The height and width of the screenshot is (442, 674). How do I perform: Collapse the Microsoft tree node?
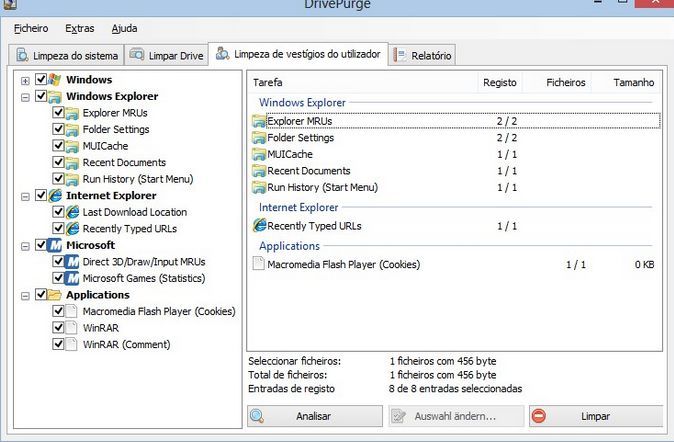25,246
